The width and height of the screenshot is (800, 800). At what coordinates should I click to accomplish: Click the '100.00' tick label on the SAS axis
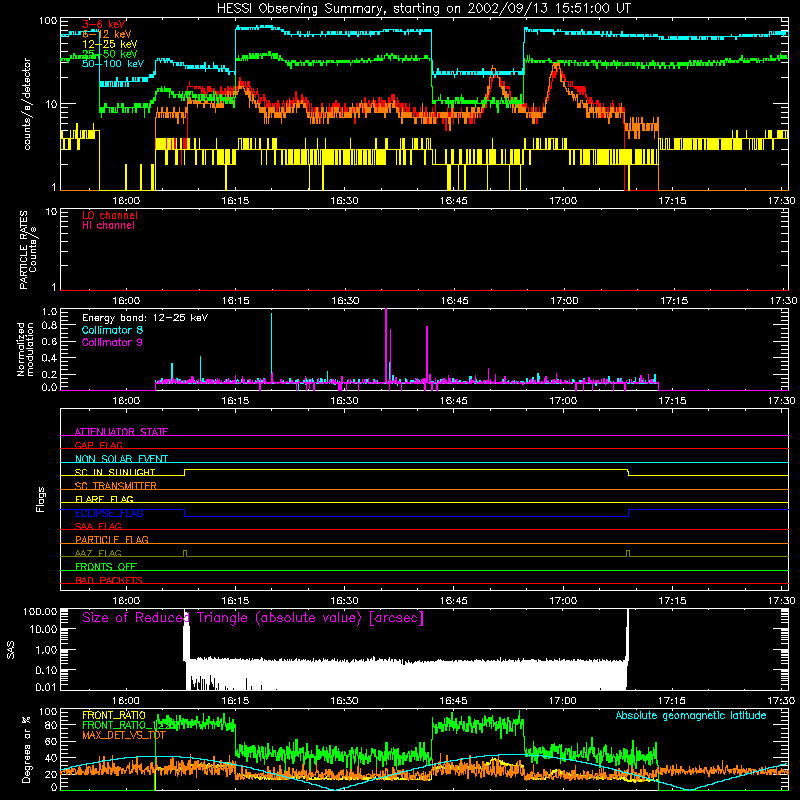coord(39,611)
